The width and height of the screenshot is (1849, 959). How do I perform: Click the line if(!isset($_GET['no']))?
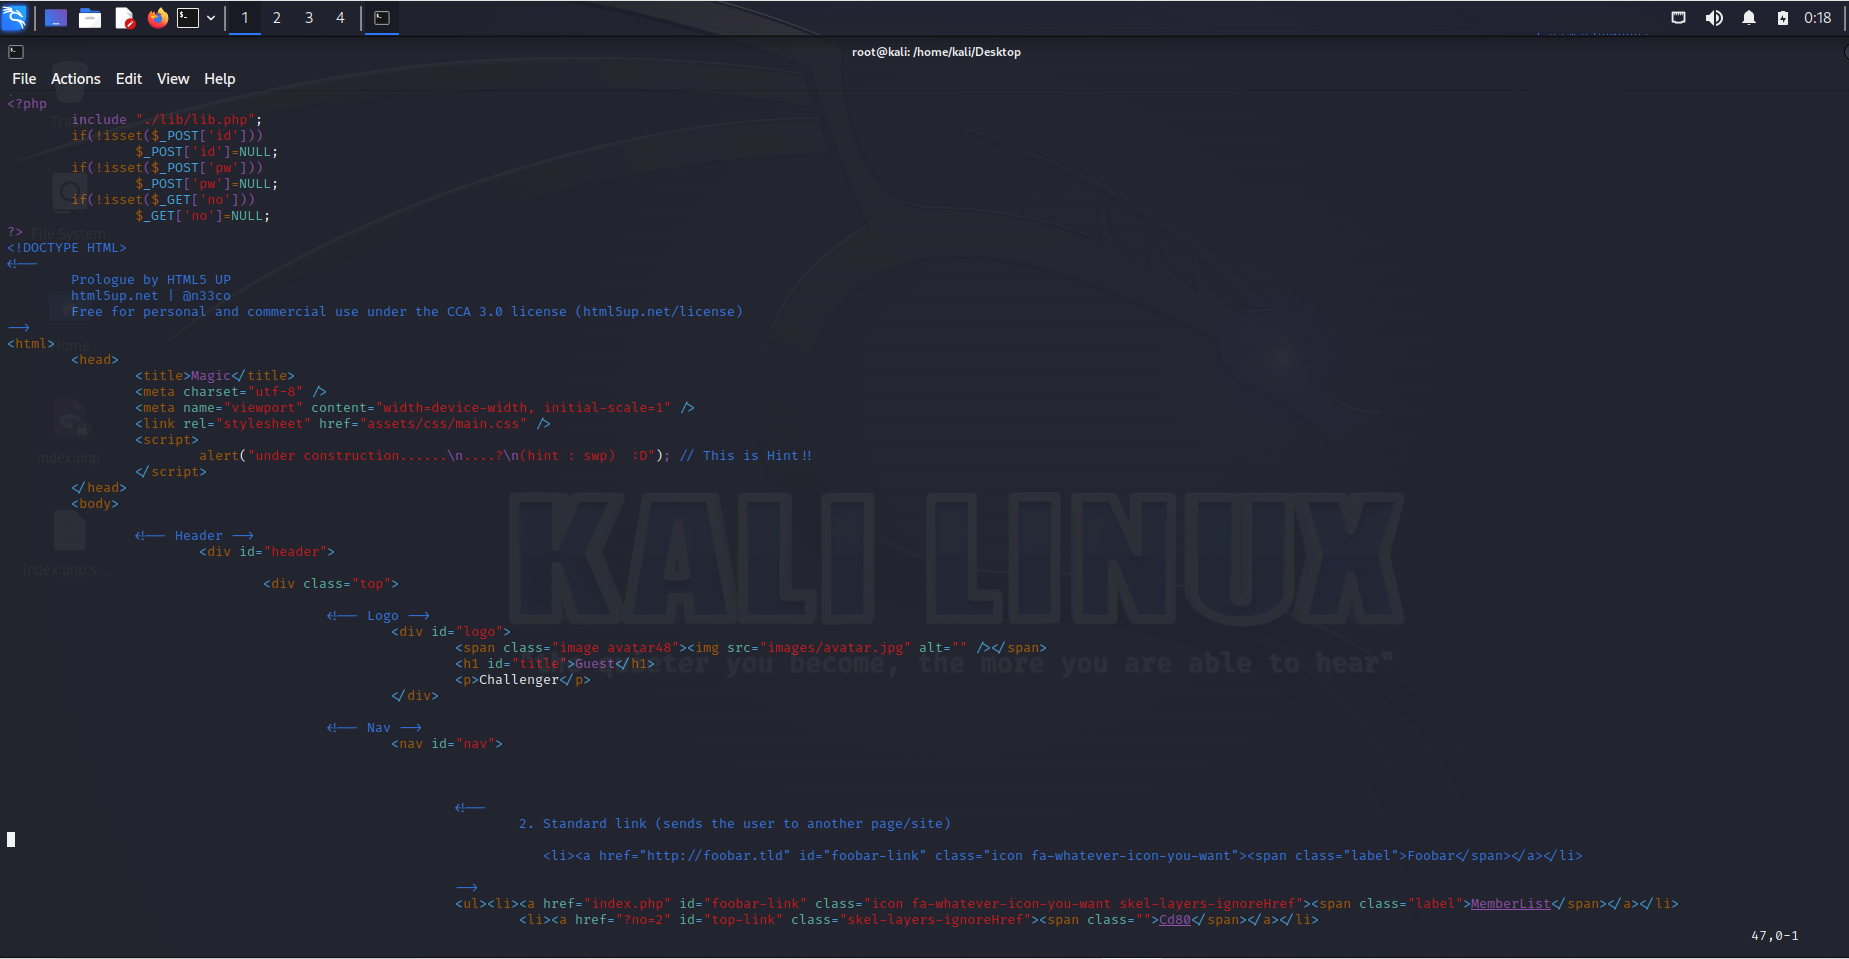[x=163, y=200]
